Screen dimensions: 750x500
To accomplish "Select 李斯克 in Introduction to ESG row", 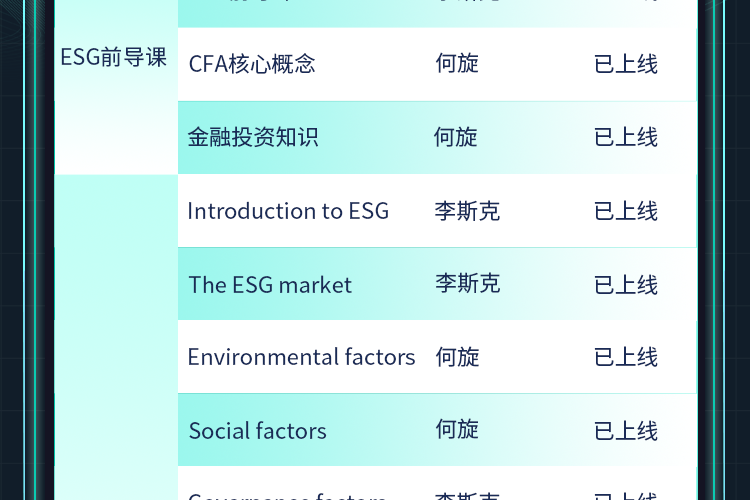I will [467, 211].
